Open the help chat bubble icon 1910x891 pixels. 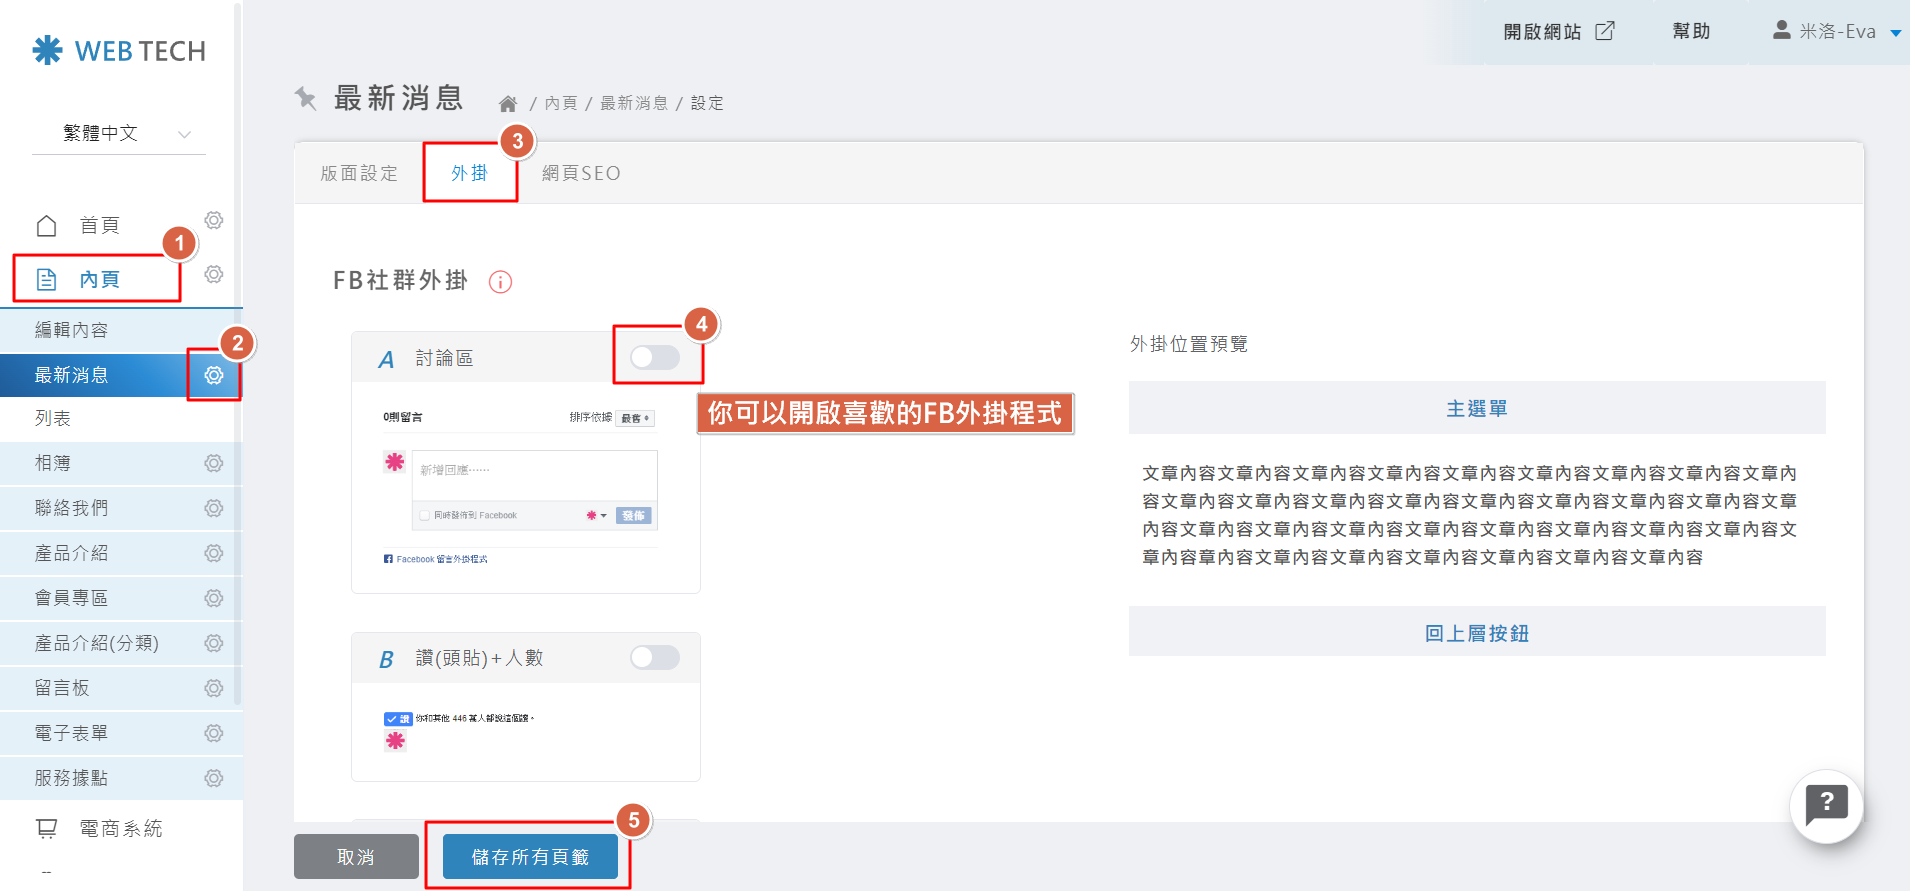[x=1825, y=805]
